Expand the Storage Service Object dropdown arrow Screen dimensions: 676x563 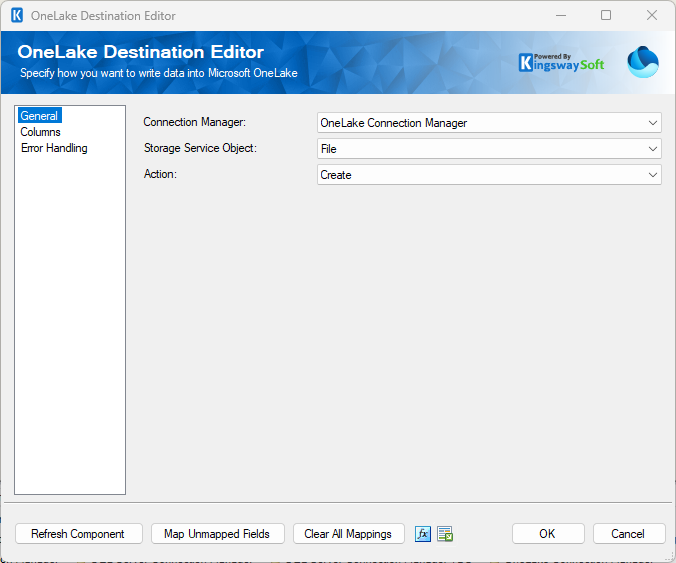tap(653, 149)
